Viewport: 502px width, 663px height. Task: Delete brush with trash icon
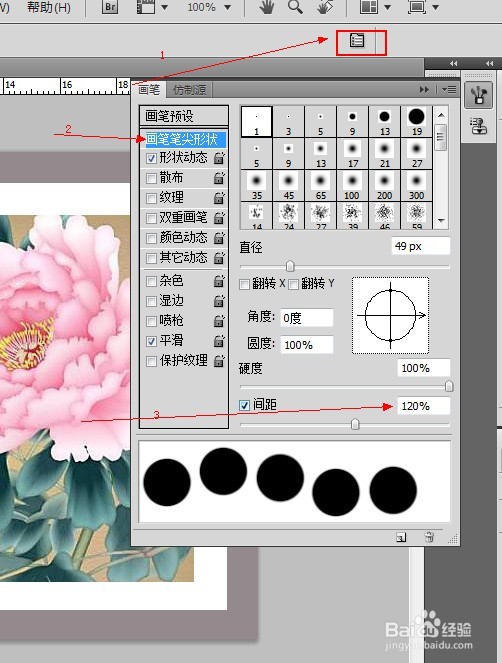click(429, 537)
